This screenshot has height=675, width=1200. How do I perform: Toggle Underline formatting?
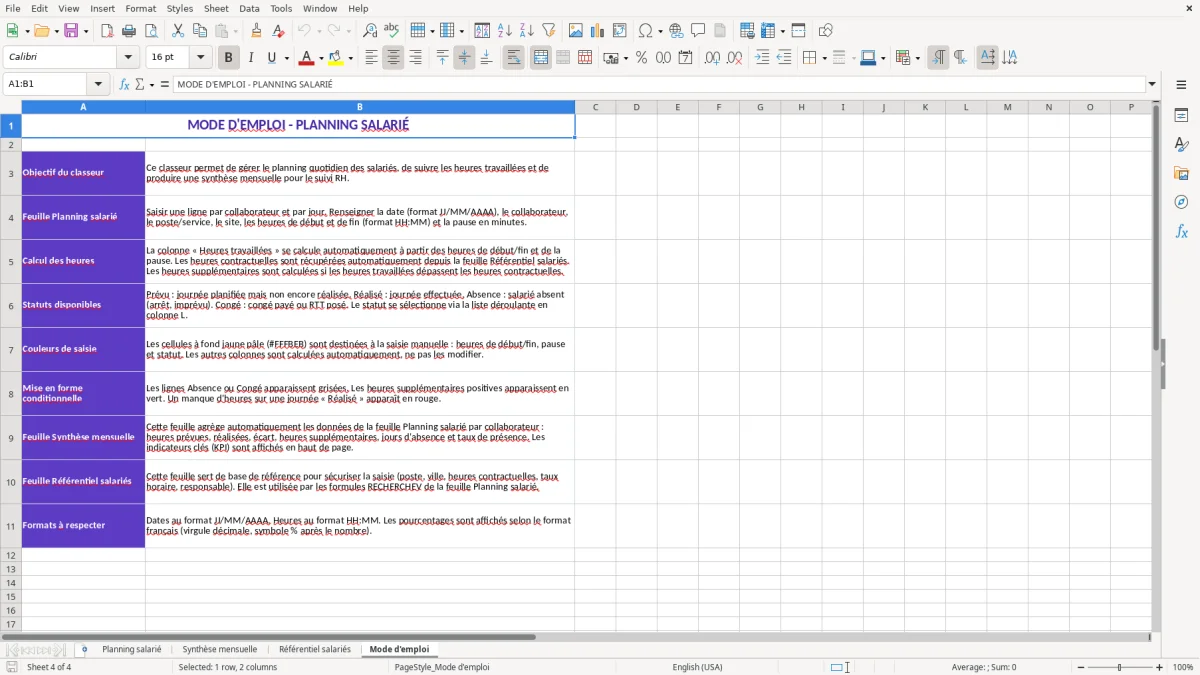click(271, 58)
